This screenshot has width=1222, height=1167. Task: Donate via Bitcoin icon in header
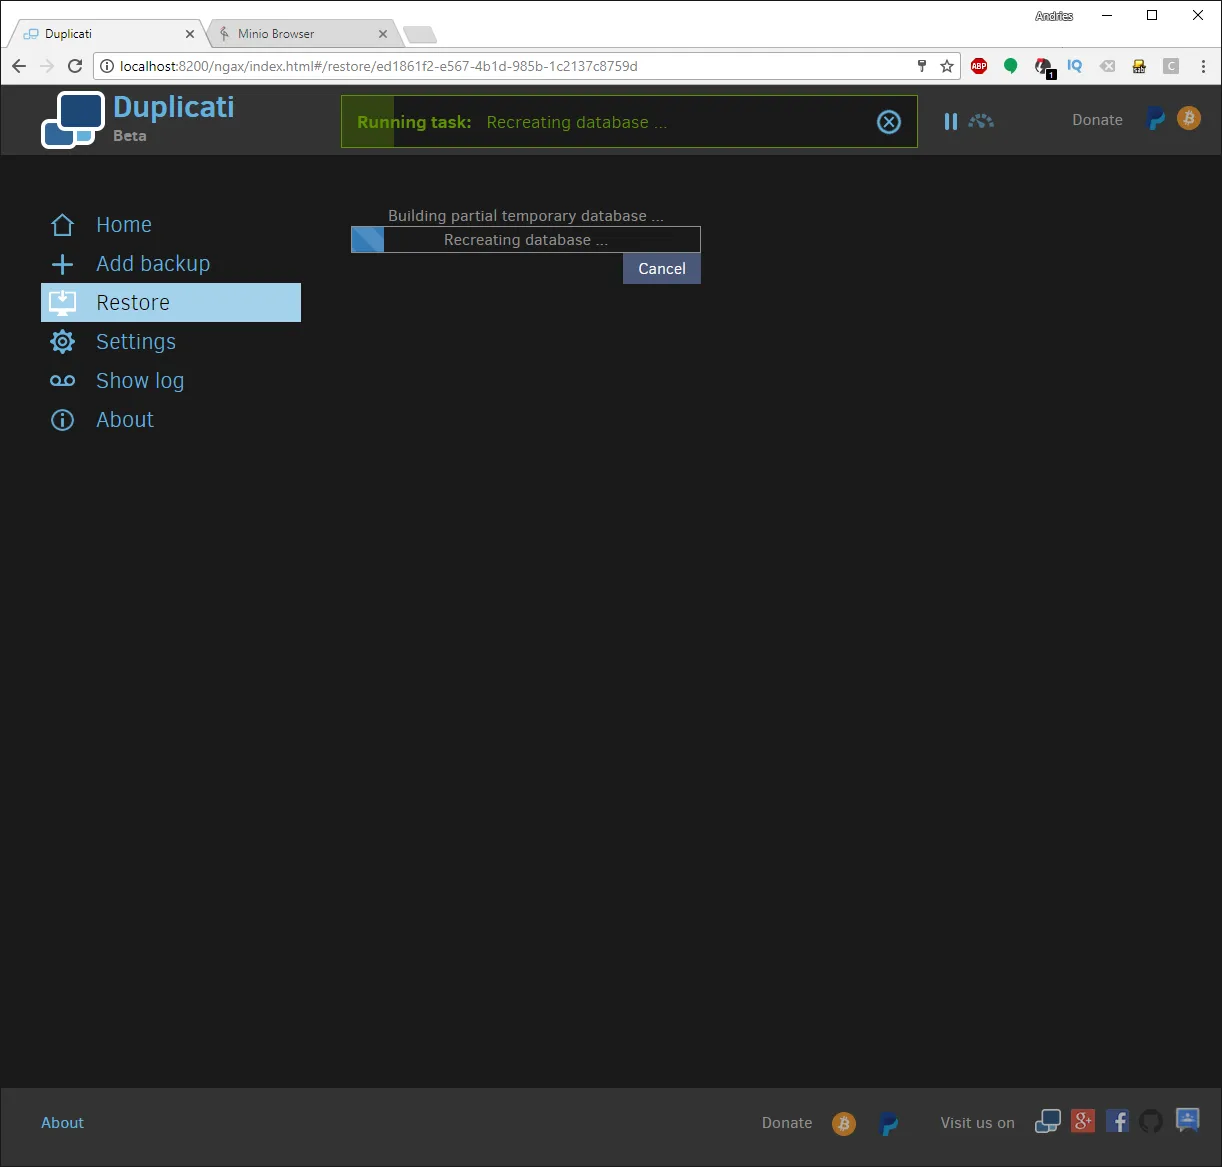[x=1189, y=118]
